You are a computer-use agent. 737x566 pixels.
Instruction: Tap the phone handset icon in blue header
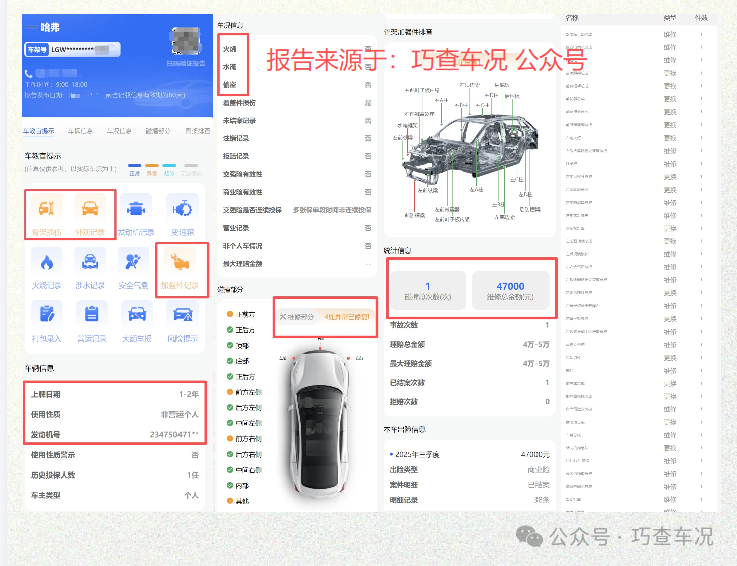point(29,73)
